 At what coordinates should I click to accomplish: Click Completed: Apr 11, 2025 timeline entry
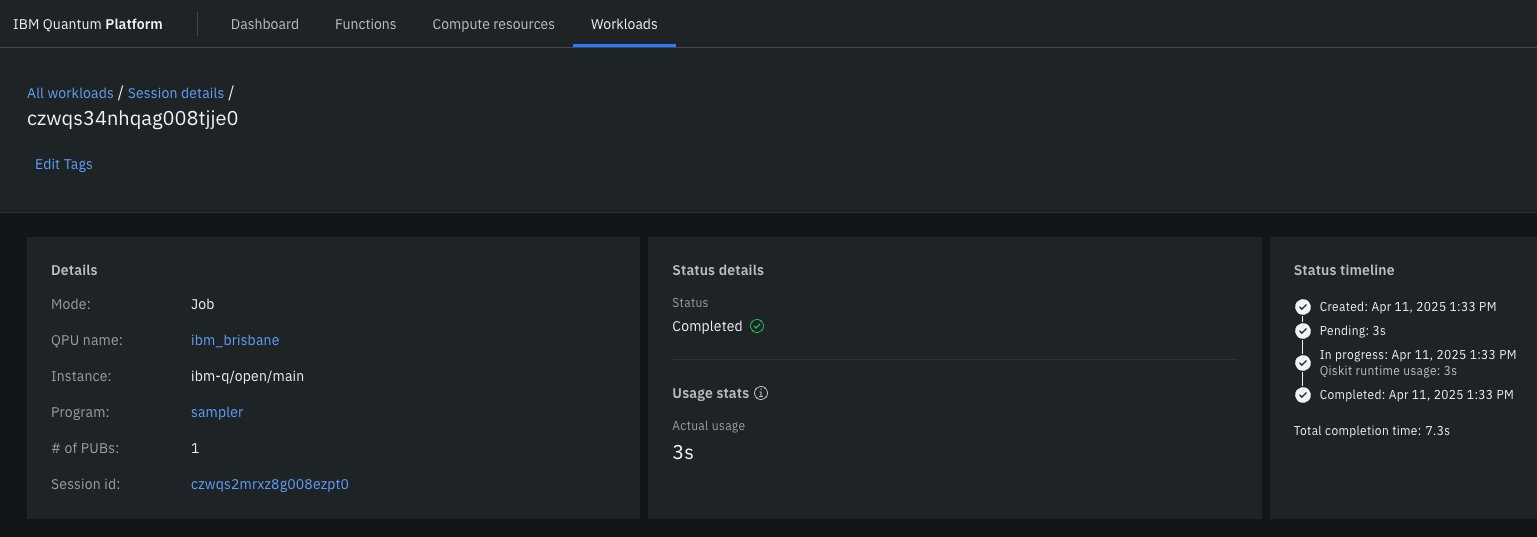tap(1416, 395)
